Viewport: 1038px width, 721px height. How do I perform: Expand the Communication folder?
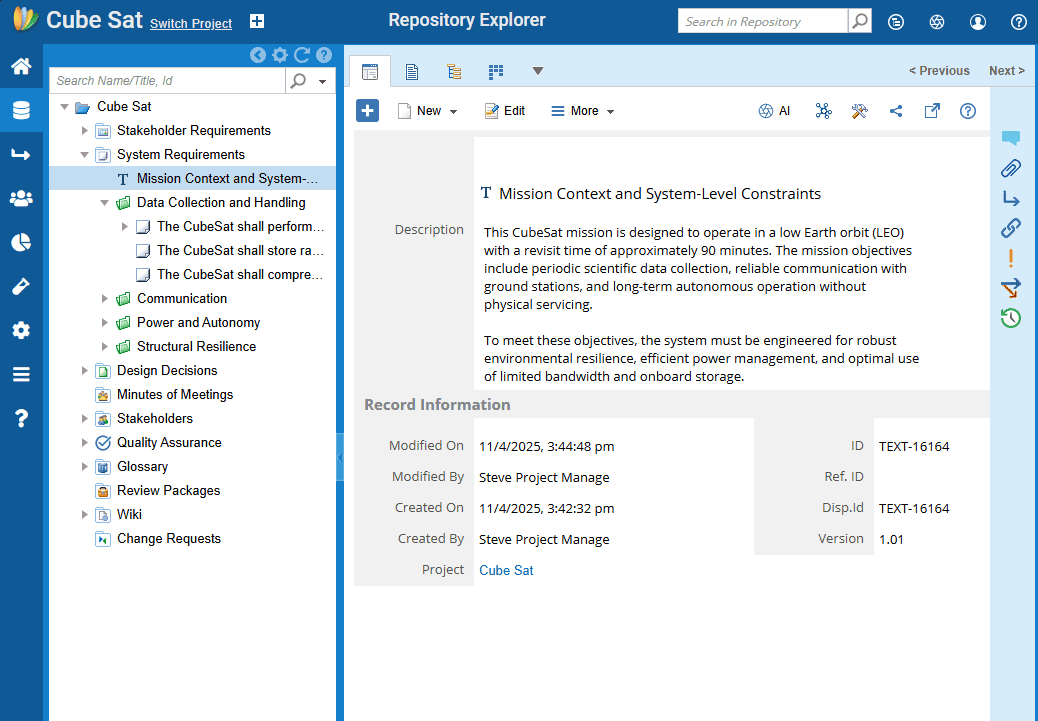click(x=105, y=299)
